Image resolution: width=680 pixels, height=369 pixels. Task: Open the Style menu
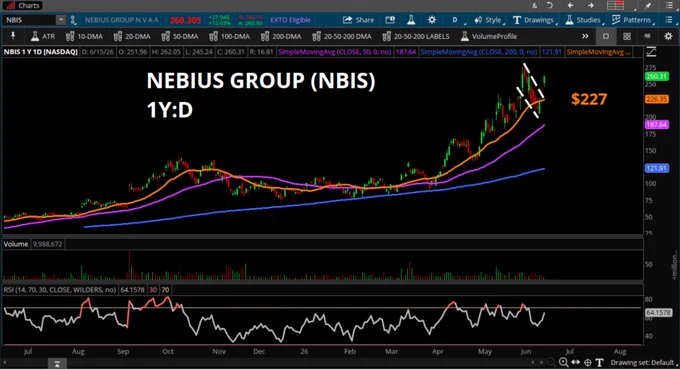(488, 20)
